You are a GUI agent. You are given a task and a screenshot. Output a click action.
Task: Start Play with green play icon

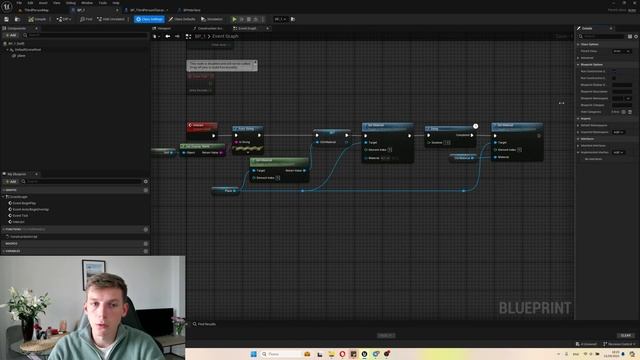coord(234,19)
